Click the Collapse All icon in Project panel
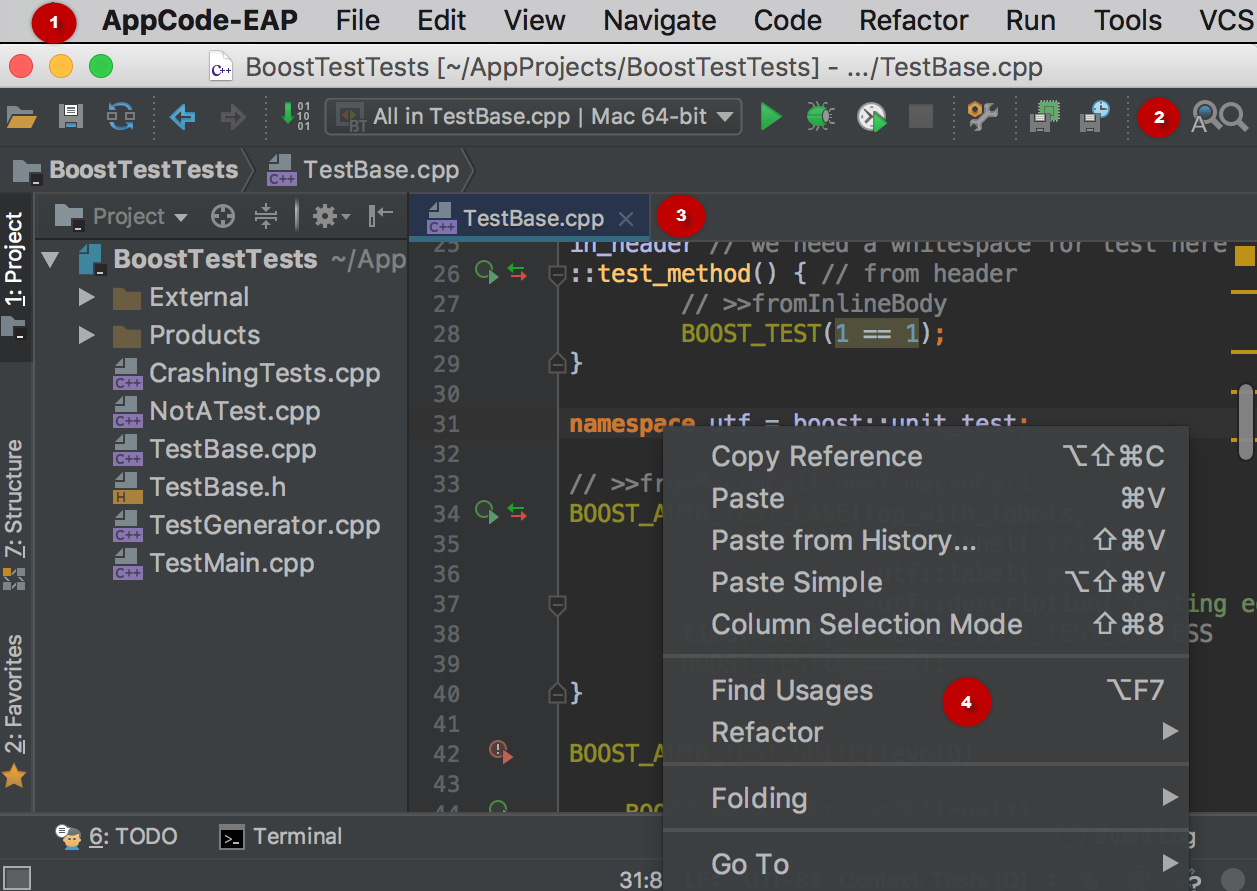1257x891 pixels. [x=265, y=216]
